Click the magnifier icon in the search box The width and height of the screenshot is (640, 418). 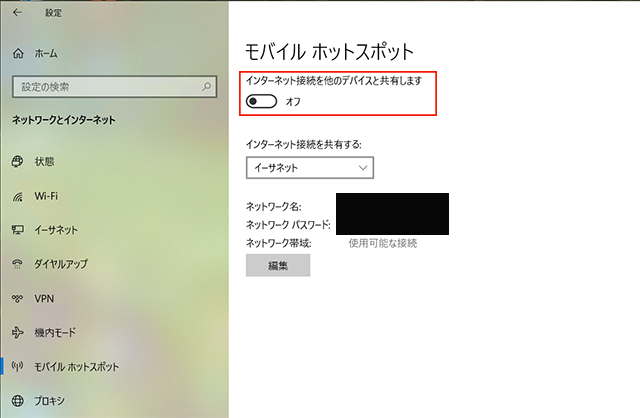[x=205, y=87]
